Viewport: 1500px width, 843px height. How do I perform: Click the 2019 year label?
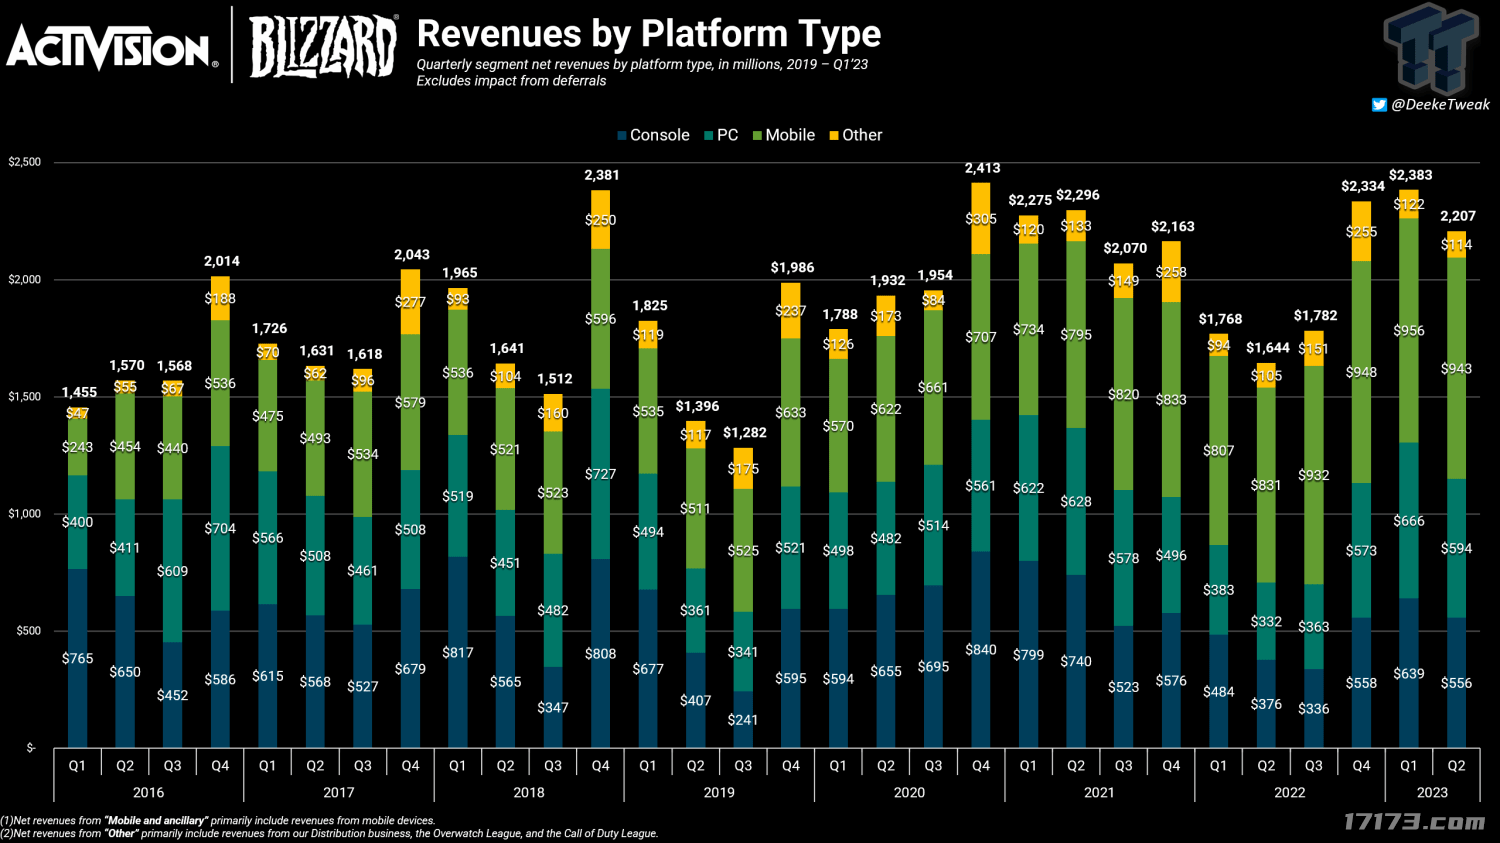pos(719,792)
